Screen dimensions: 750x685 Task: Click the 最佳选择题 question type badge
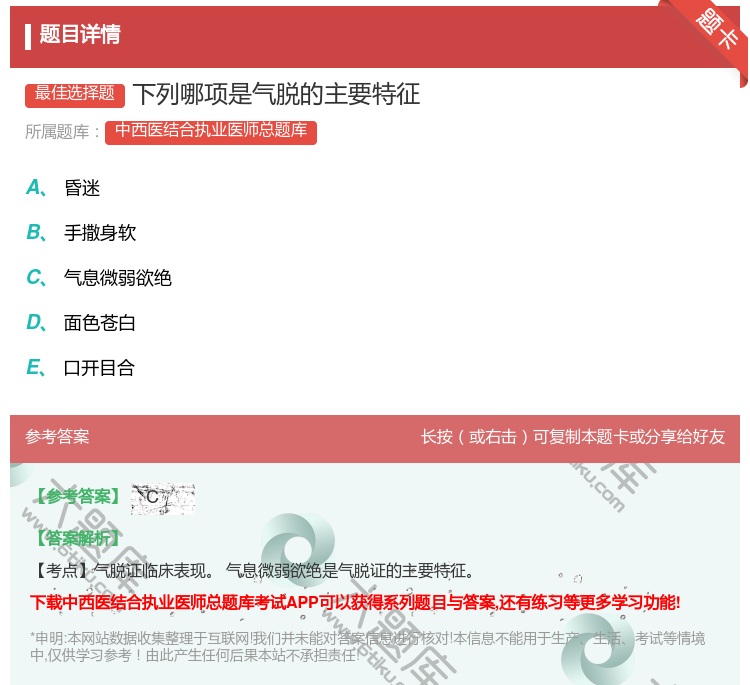coord(75,94)
